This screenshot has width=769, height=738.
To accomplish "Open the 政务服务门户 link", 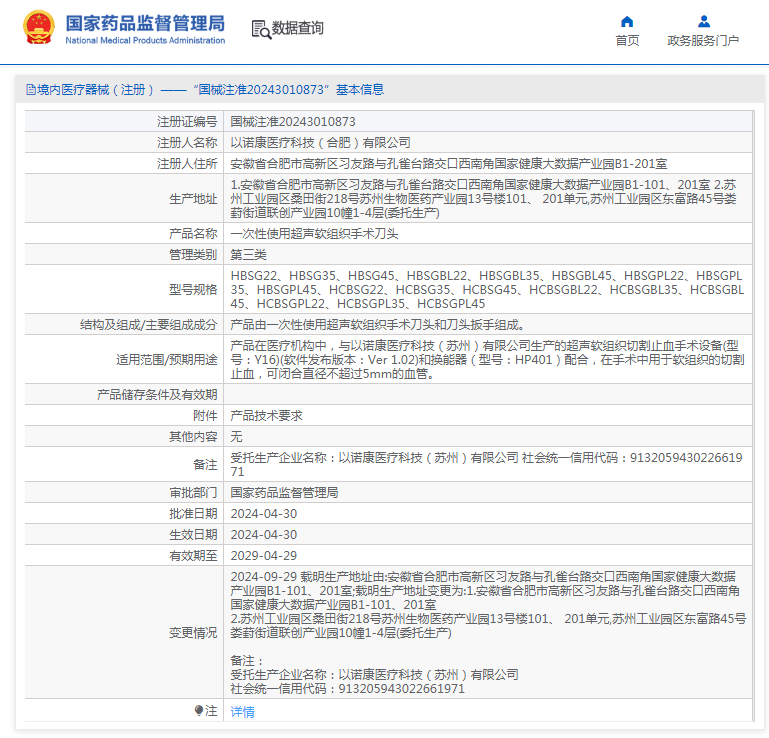I will (x=703, y=41).
